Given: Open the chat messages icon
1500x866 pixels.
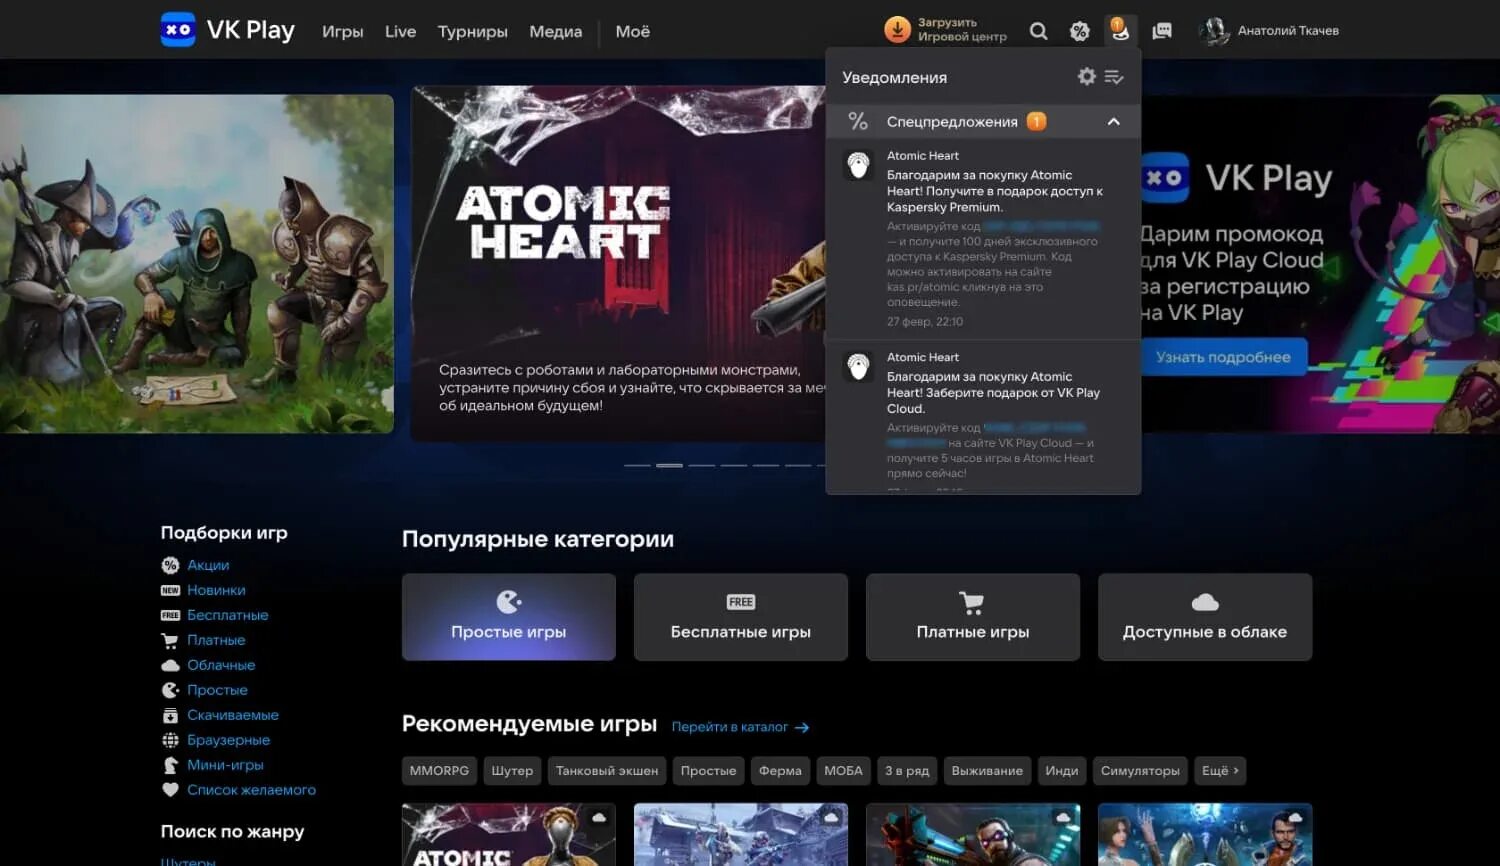Looking at the screenshot, I should pyautogui.click(x=1161, y=31).
